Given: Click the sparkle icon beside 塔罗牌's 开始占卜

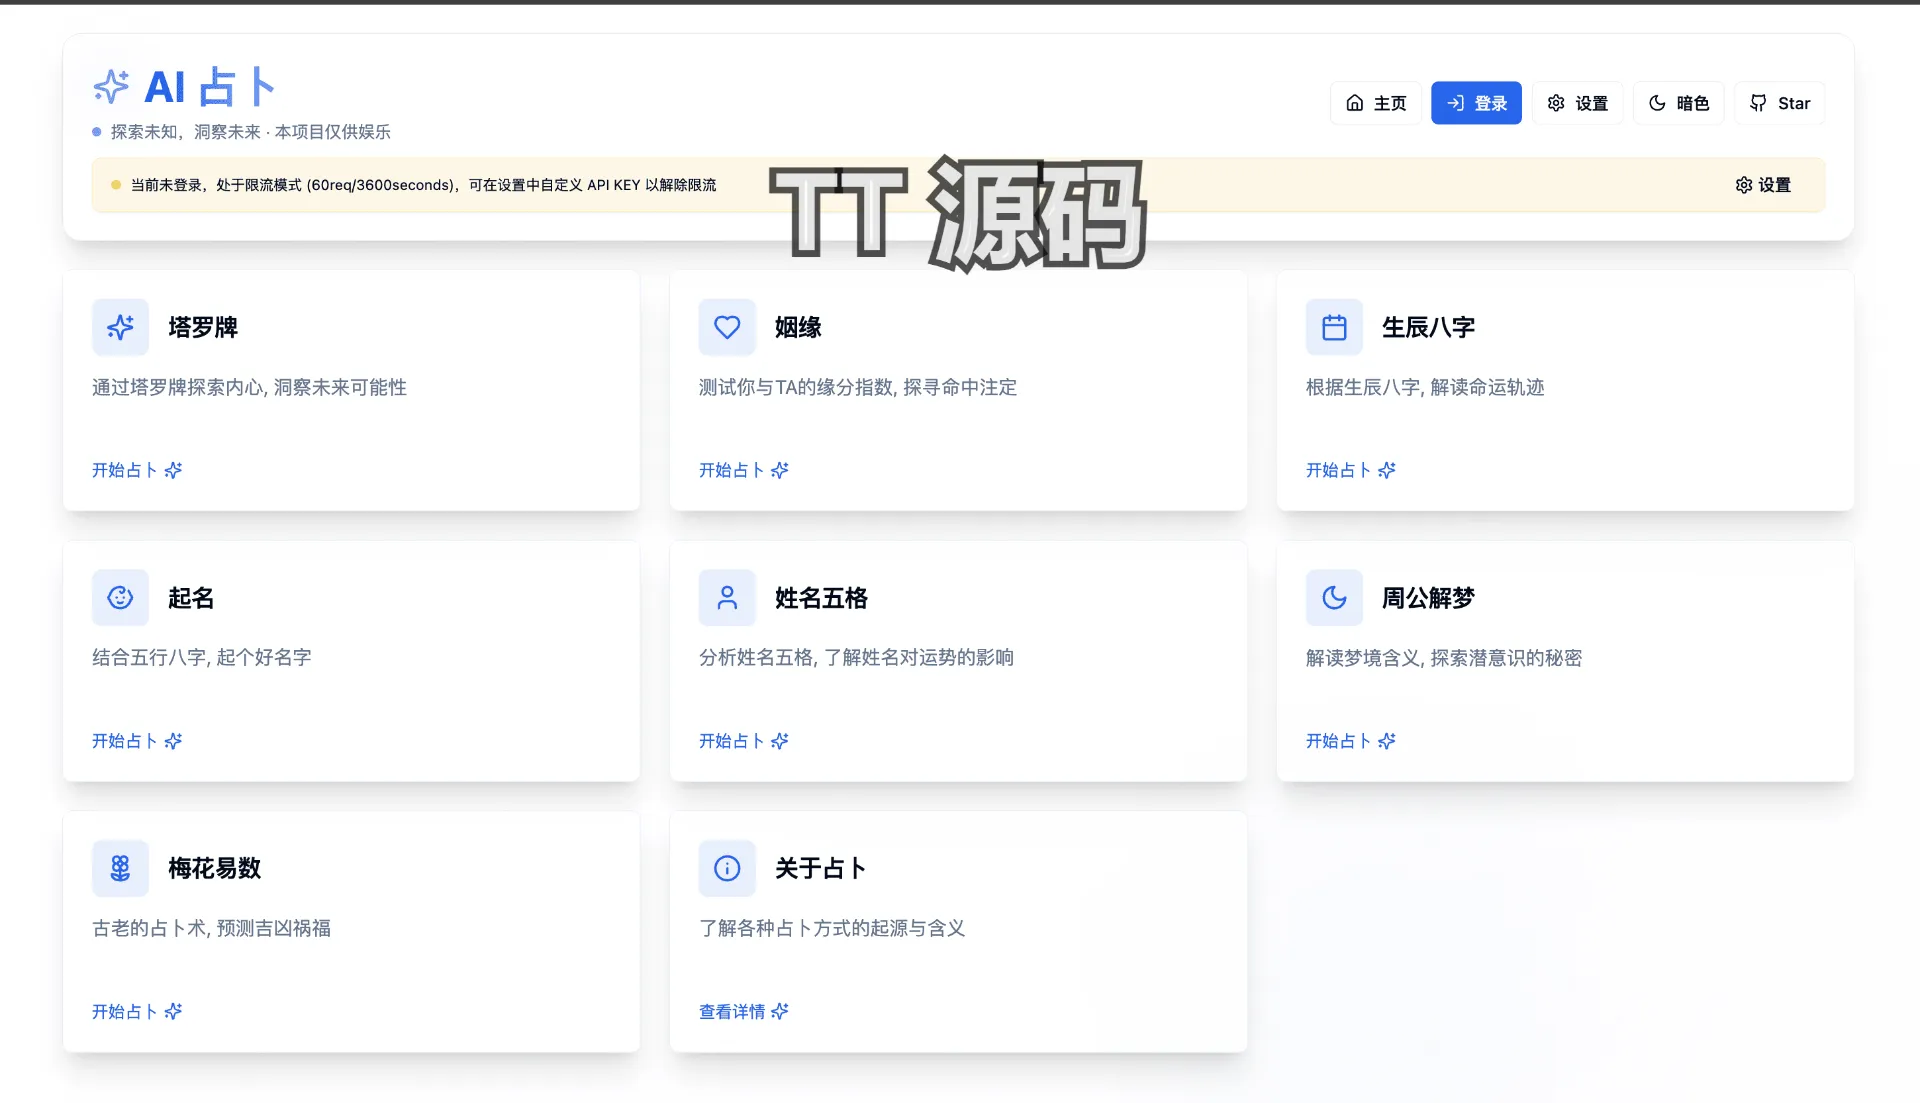Looking at the screenshot, I should click(173, 470).
